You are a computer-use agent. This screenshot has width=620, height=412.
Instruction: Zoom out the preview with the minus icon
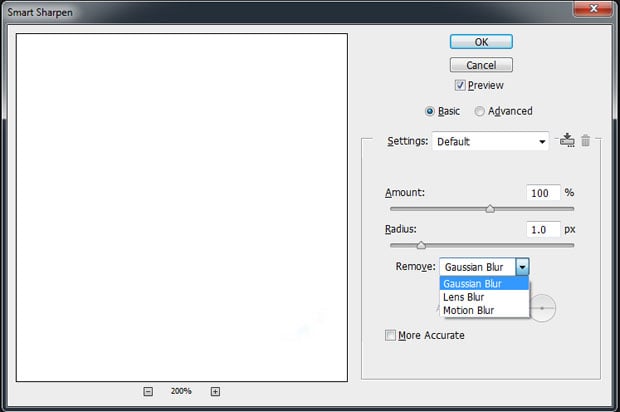(x=148, y=391)
